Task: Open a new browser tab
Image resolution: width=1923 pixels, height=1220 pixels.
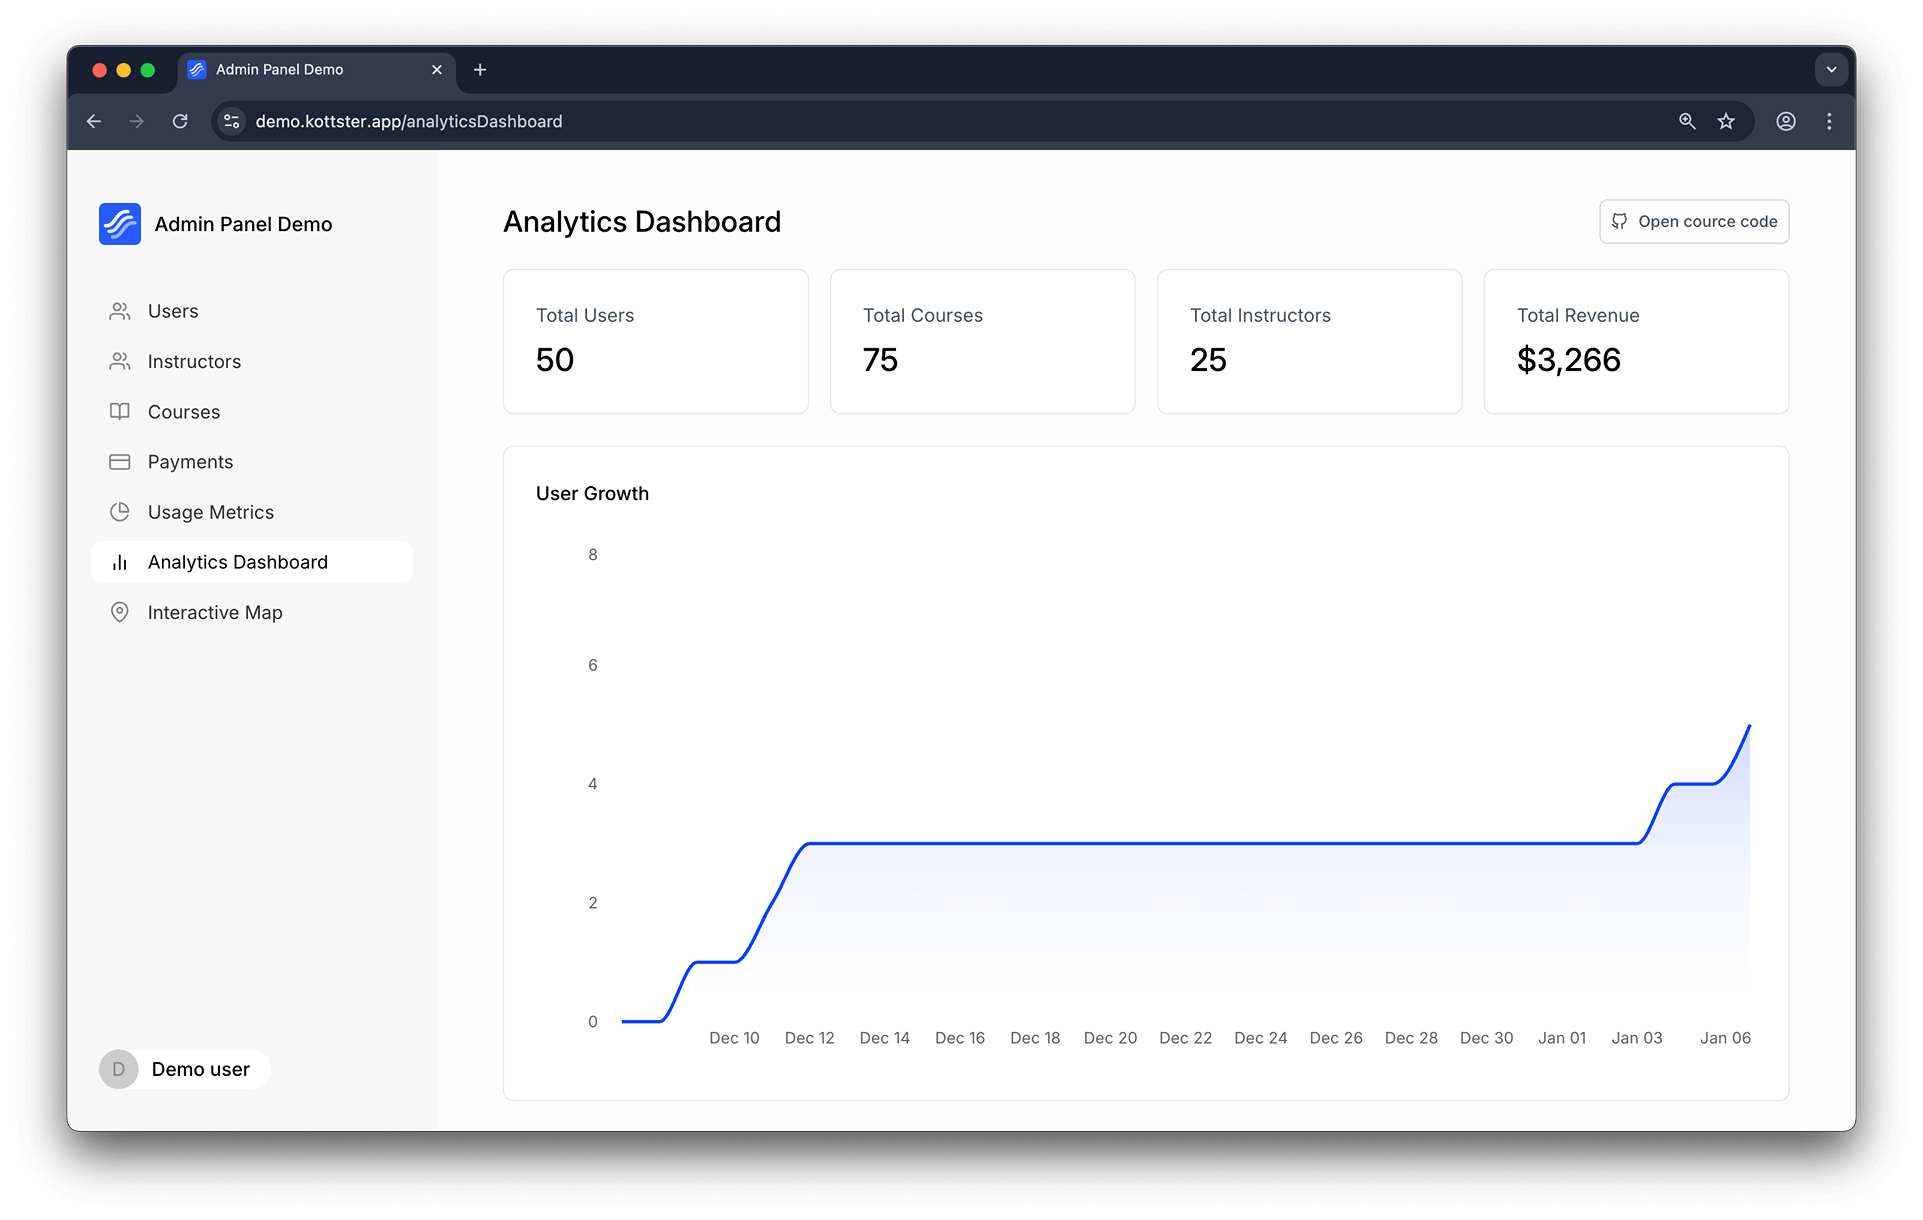Action: tap(480, 70)
